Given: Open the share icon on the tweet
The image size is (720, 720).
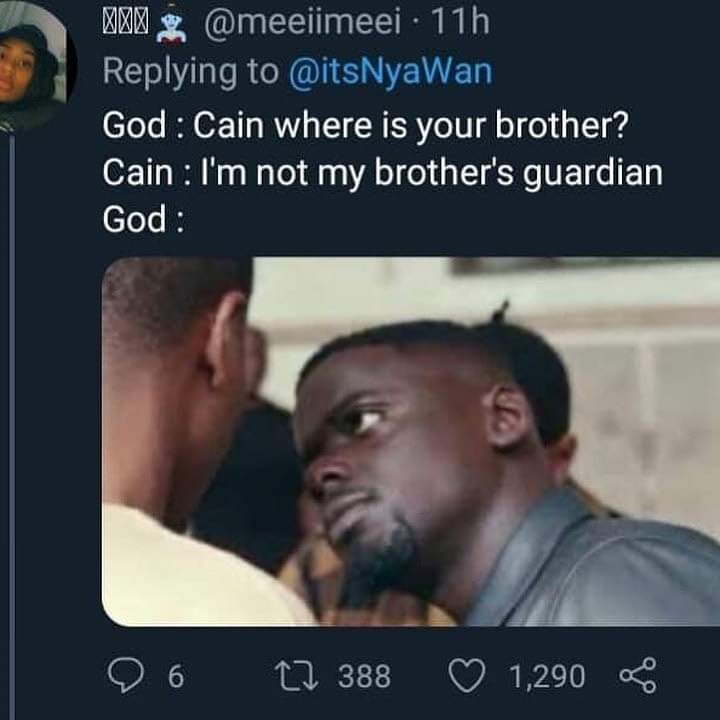Looking at the screenshot, I should pyautogui.click(x=638, y=675).
